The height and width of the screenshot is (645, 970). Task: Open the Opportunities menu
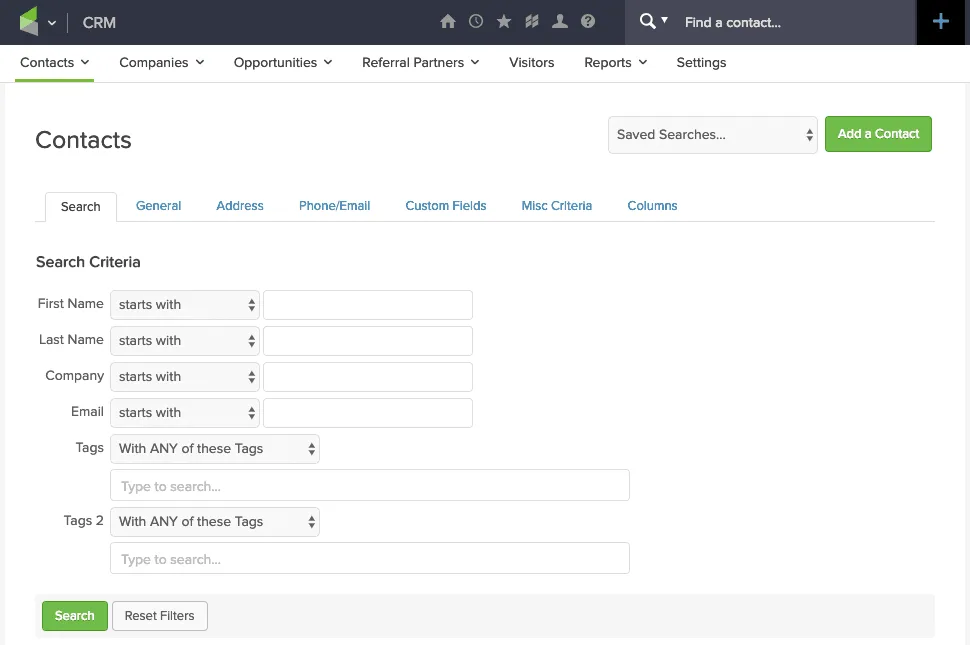[283, 63]
